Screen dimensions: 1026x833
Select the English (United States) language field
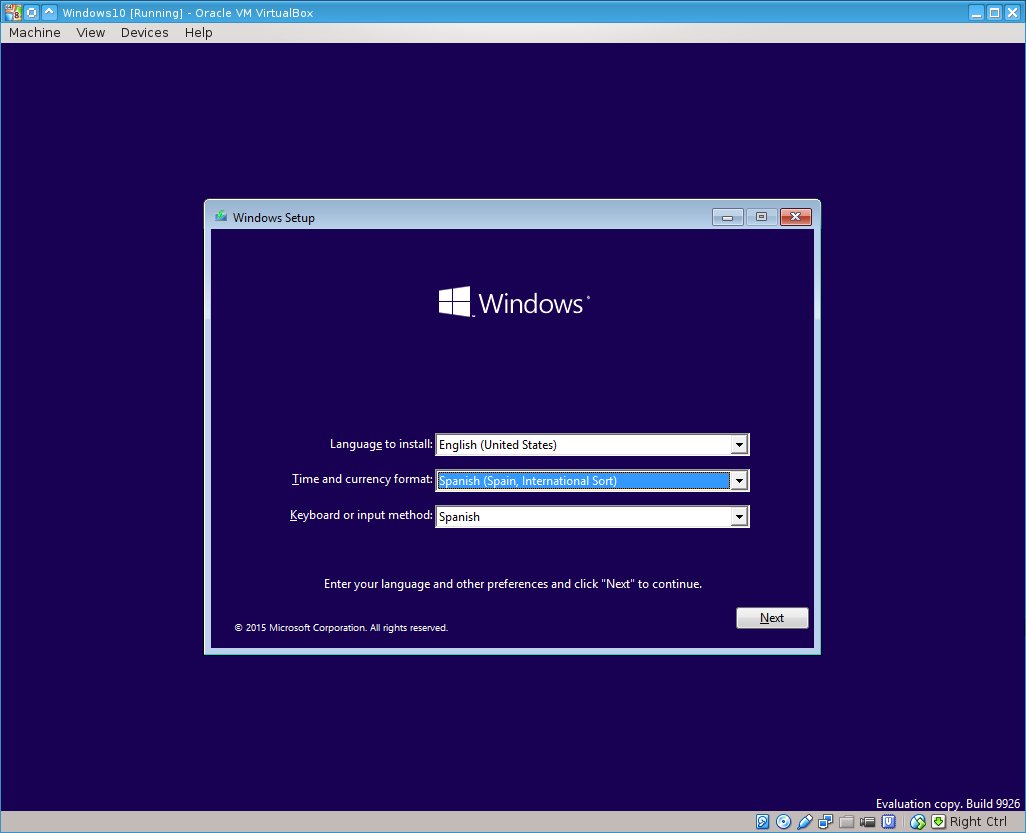[592, 445]
